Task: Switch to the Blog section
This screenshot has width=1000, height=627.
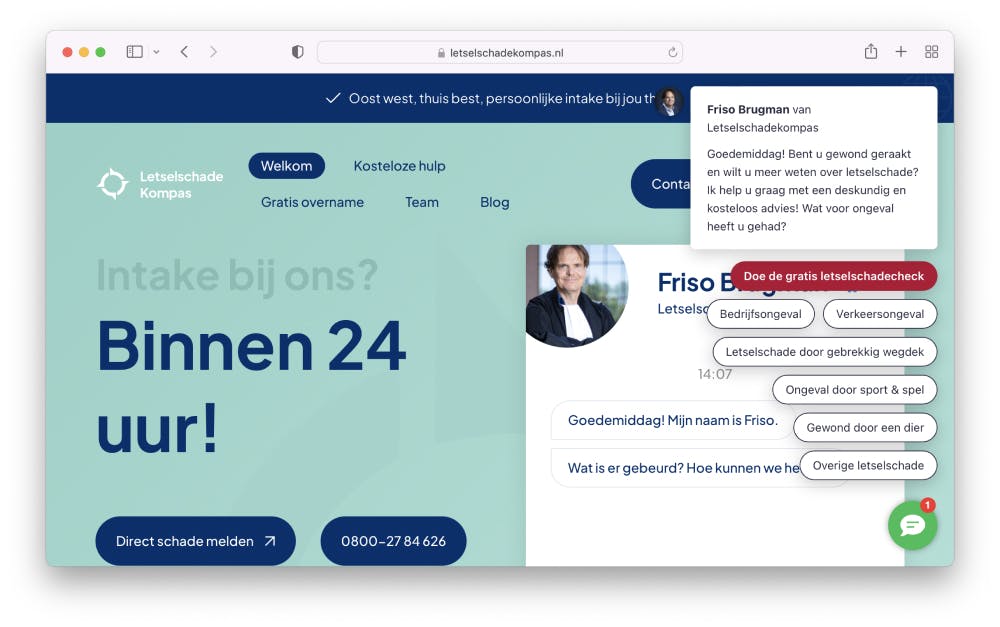Action: coord(494,202)
